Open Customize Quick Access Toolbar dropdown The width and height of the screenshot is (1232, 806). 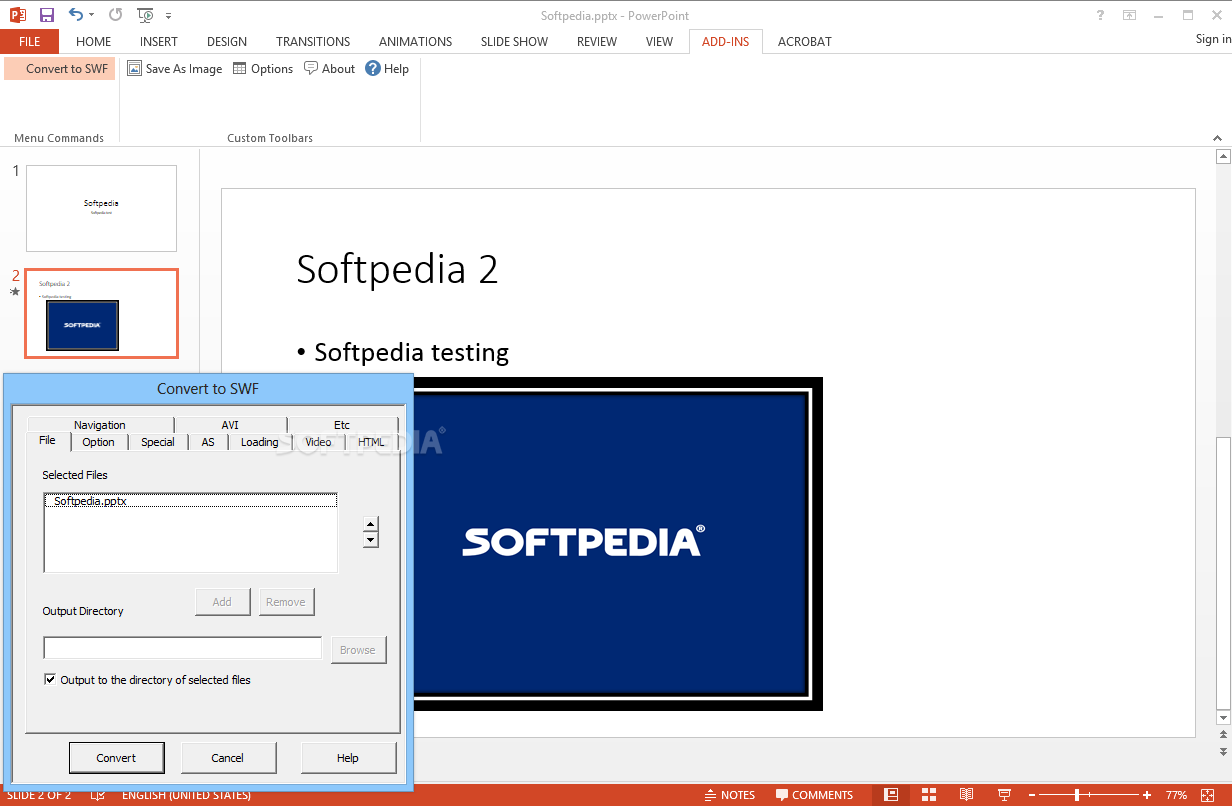coord(168,16)
